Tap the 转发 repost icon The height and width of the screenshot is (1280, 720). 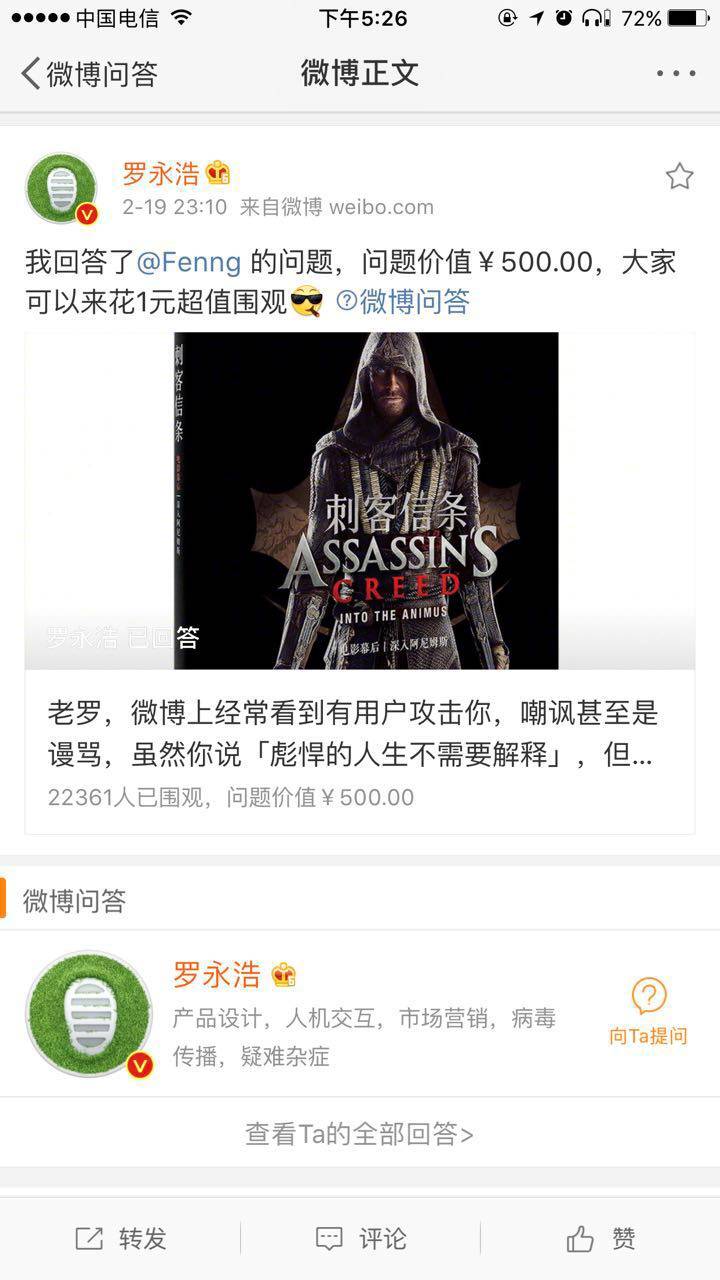tap(89, 1239)
